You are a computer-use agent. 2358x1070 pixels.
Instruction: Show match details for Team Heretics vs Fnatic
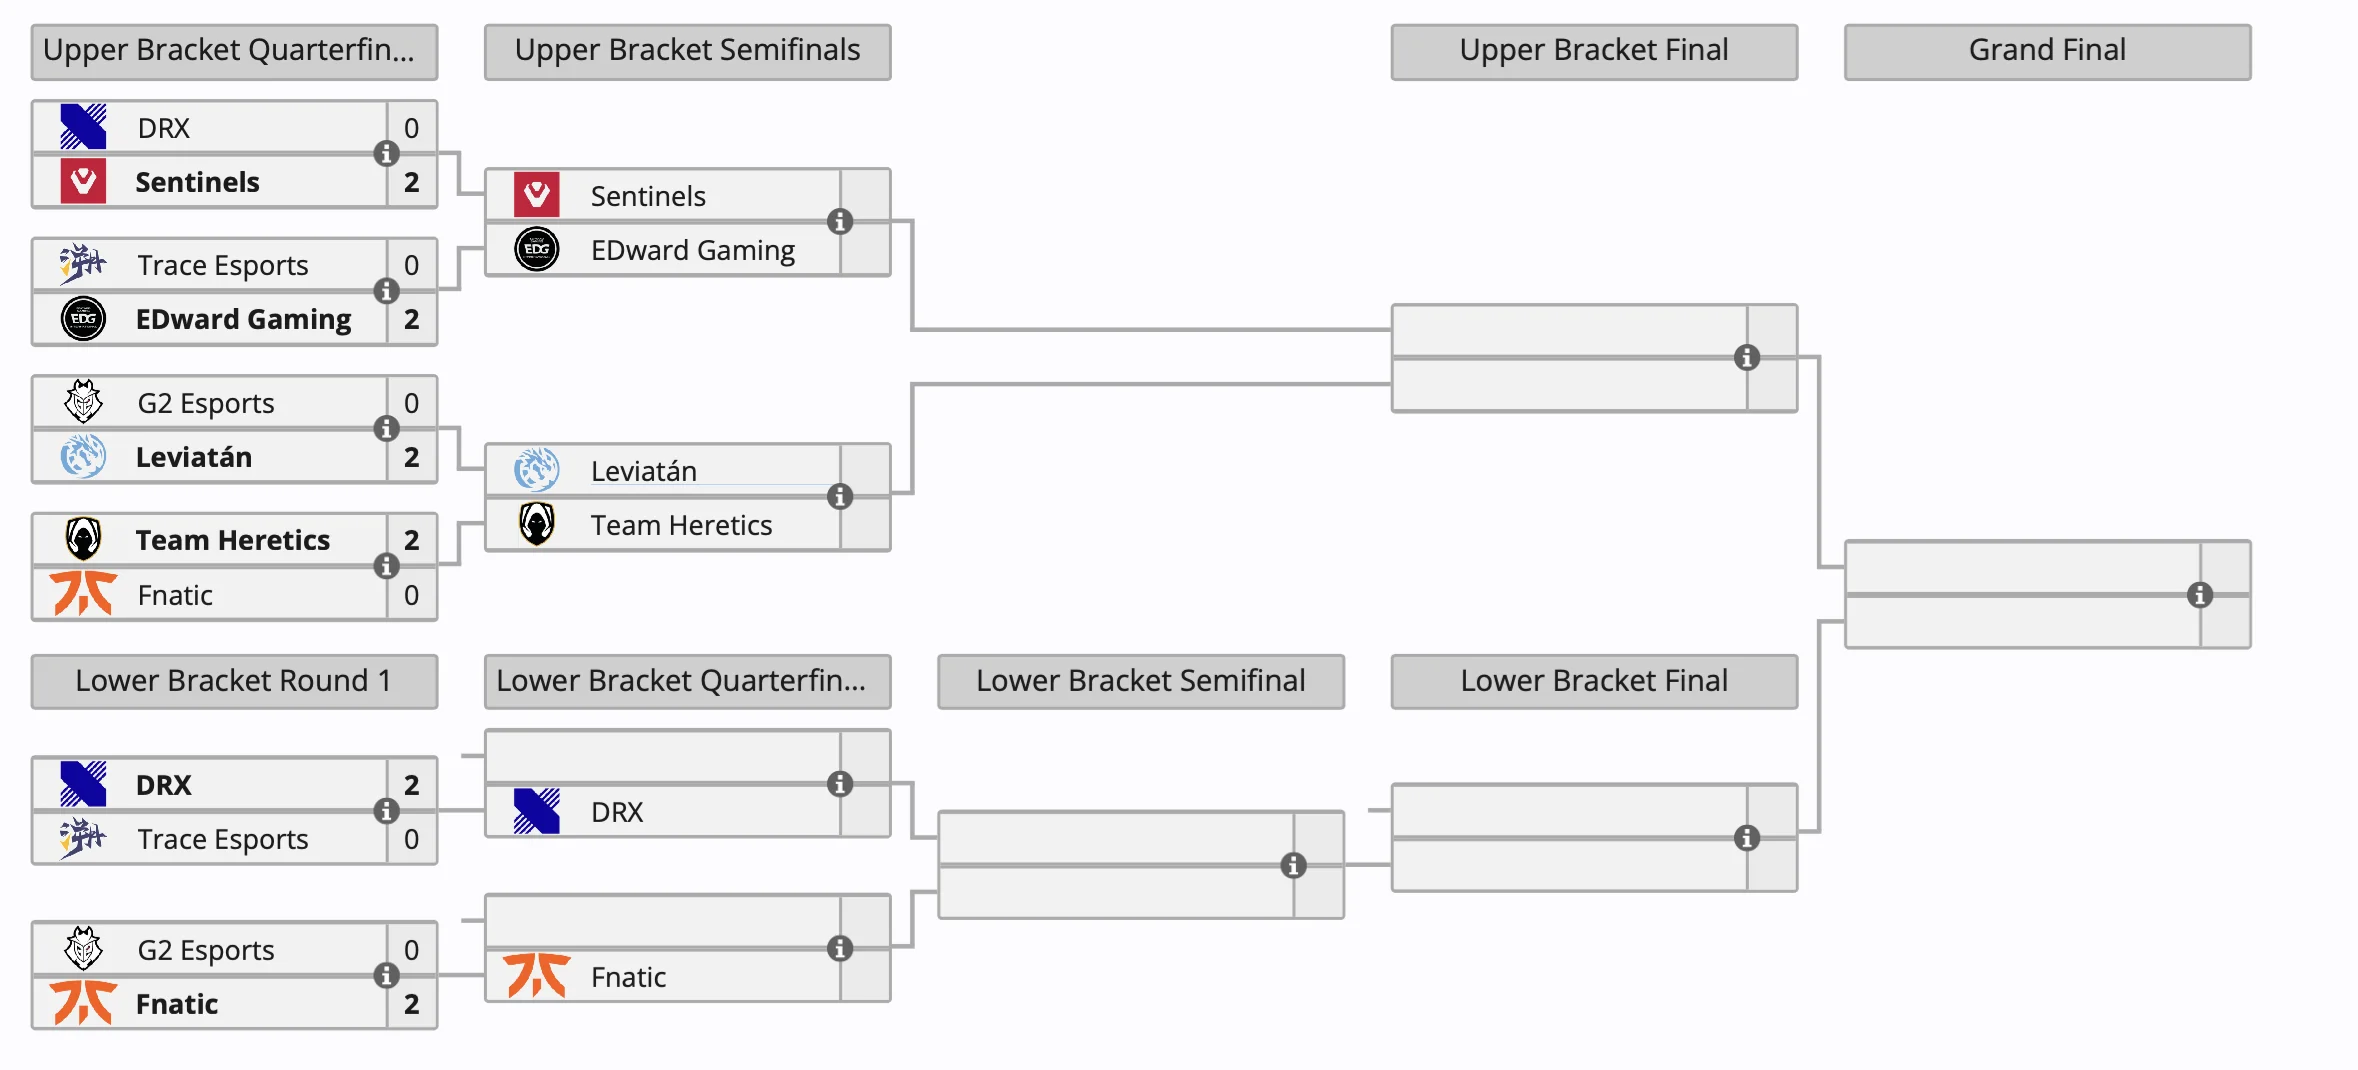(x=386, y=566)
